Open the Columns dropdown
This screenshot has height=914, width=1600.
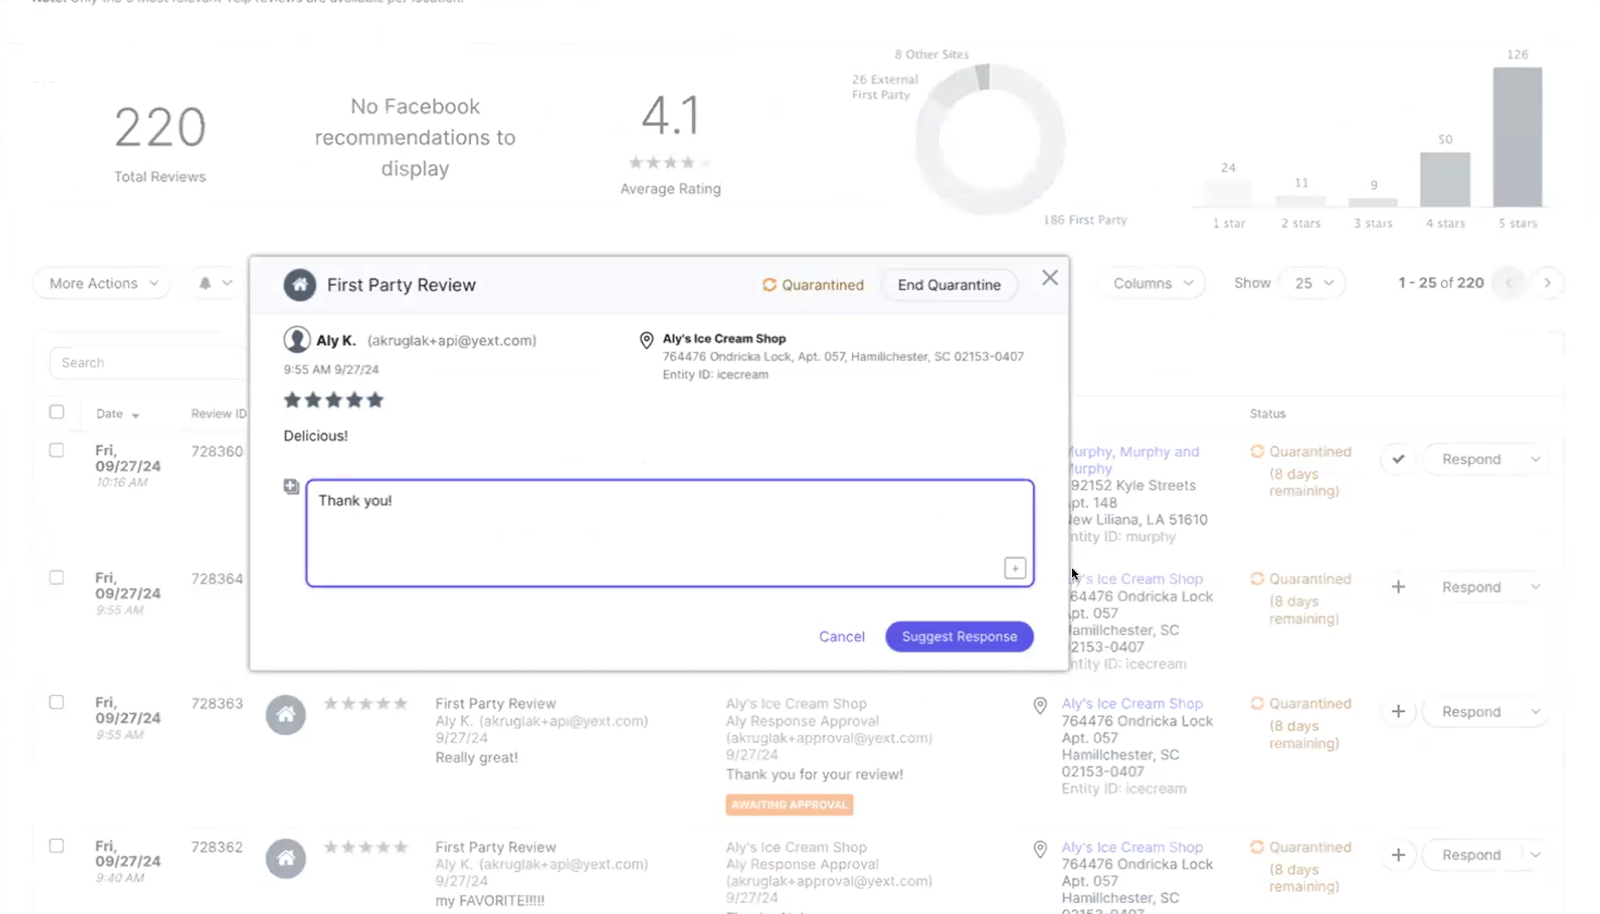[x=1150, y=283]
